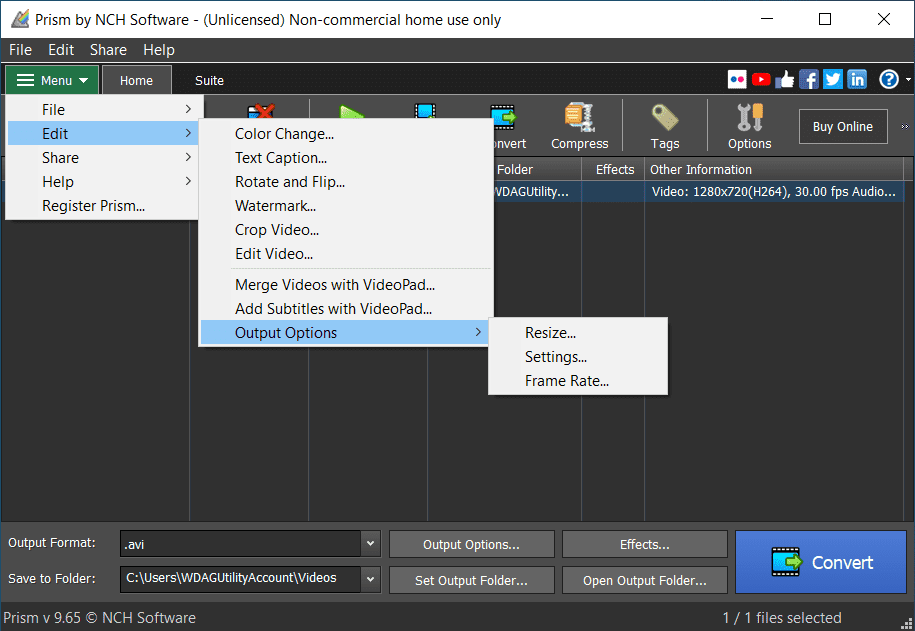Share via the Twitter icon

(x=833, y=79)
